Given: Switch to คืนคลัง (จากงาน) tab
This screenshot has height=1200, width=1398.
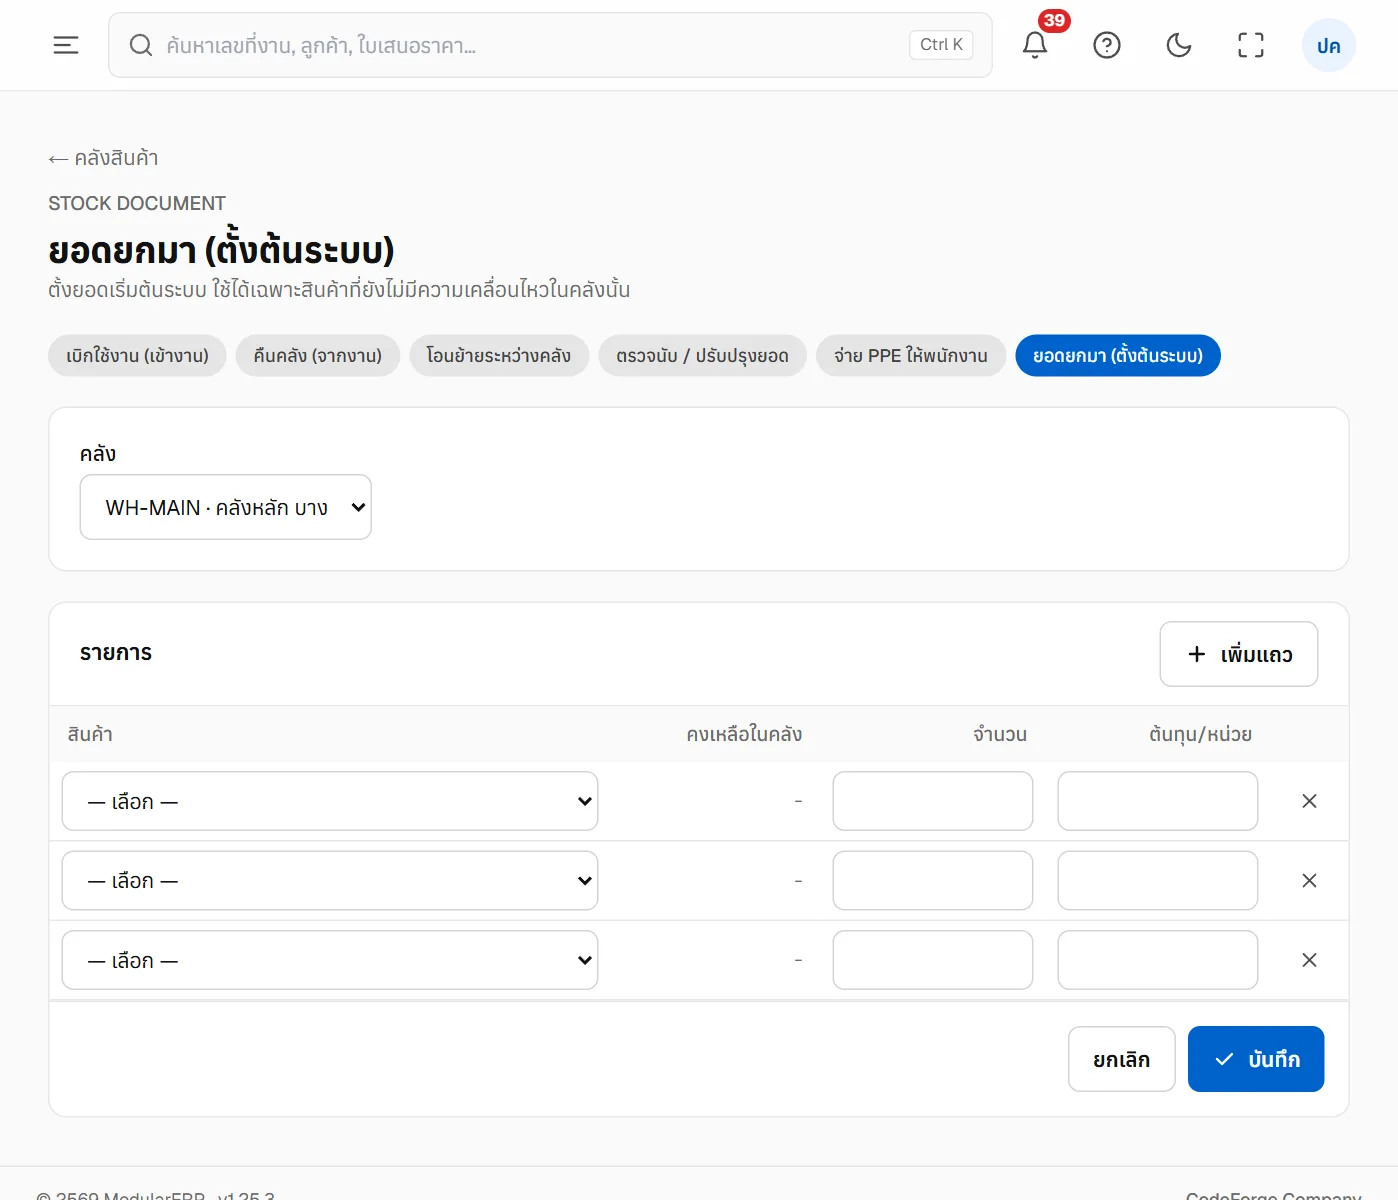Looking at the screenshot, I should click(318, 356).
